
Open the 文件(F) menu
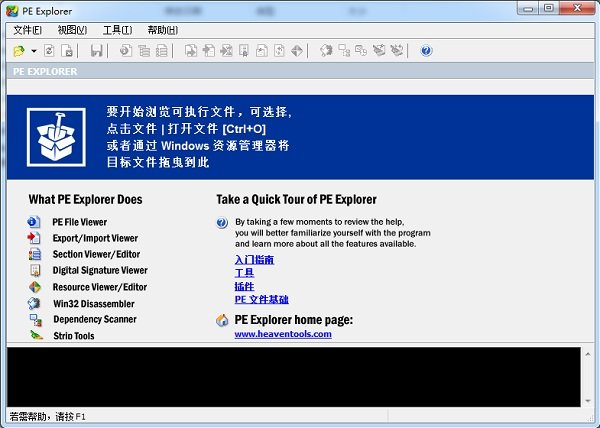27,30
